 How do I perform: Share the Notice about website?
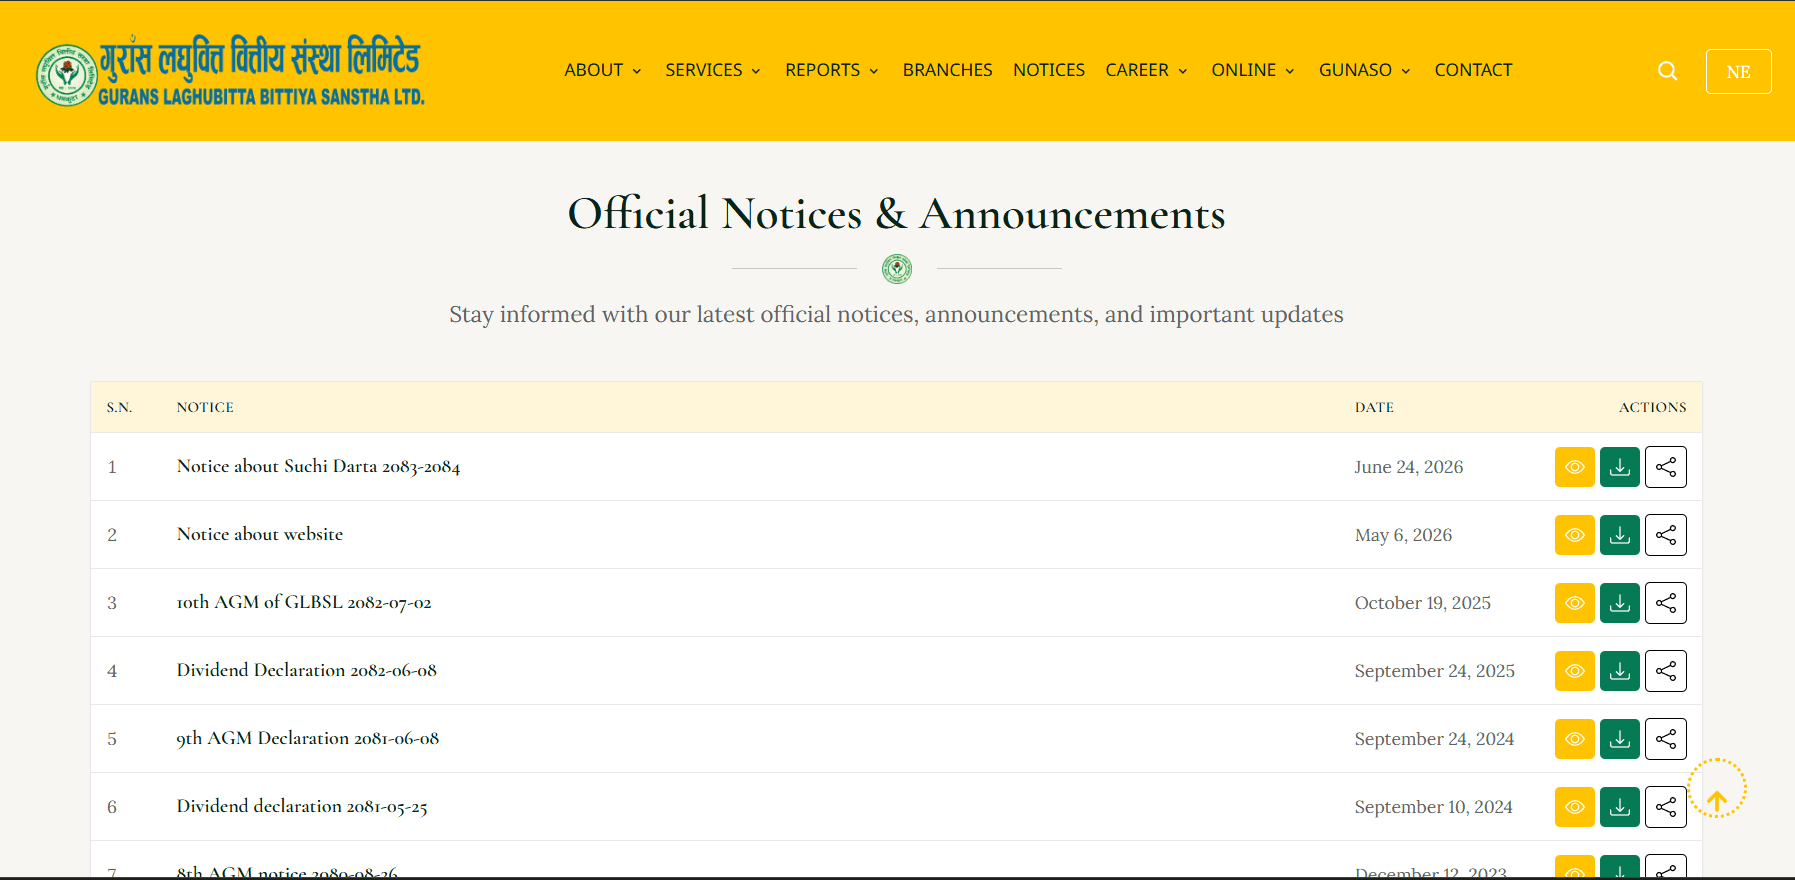(1665, 535)
